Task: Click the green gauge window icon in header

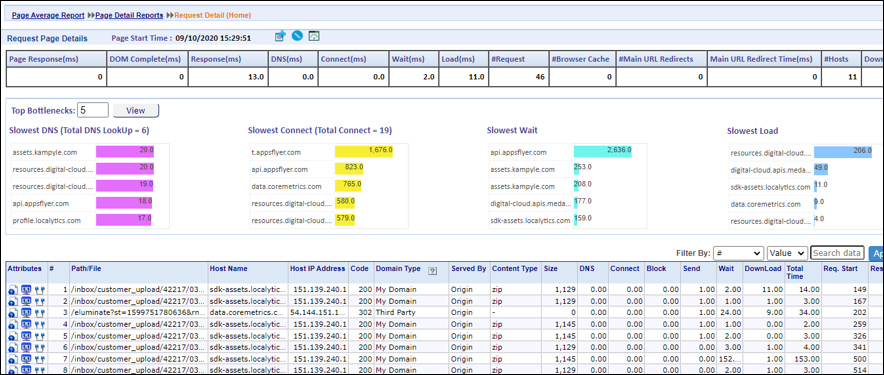Action: pos(314,36)
